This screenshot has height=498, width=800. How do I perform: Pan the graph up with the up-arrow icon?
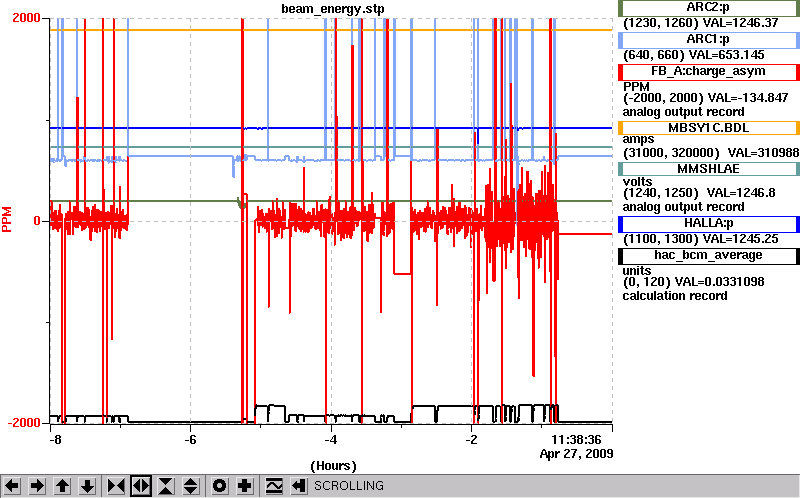coord(62,486)
